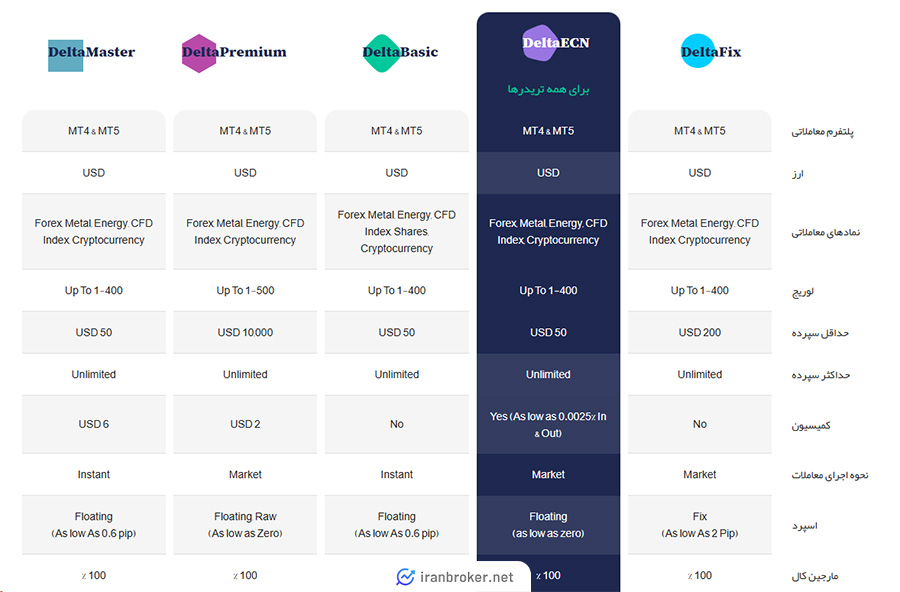Select the لوریج row label
Viewport: 900px width, 592px height.
tap(802, 292)
